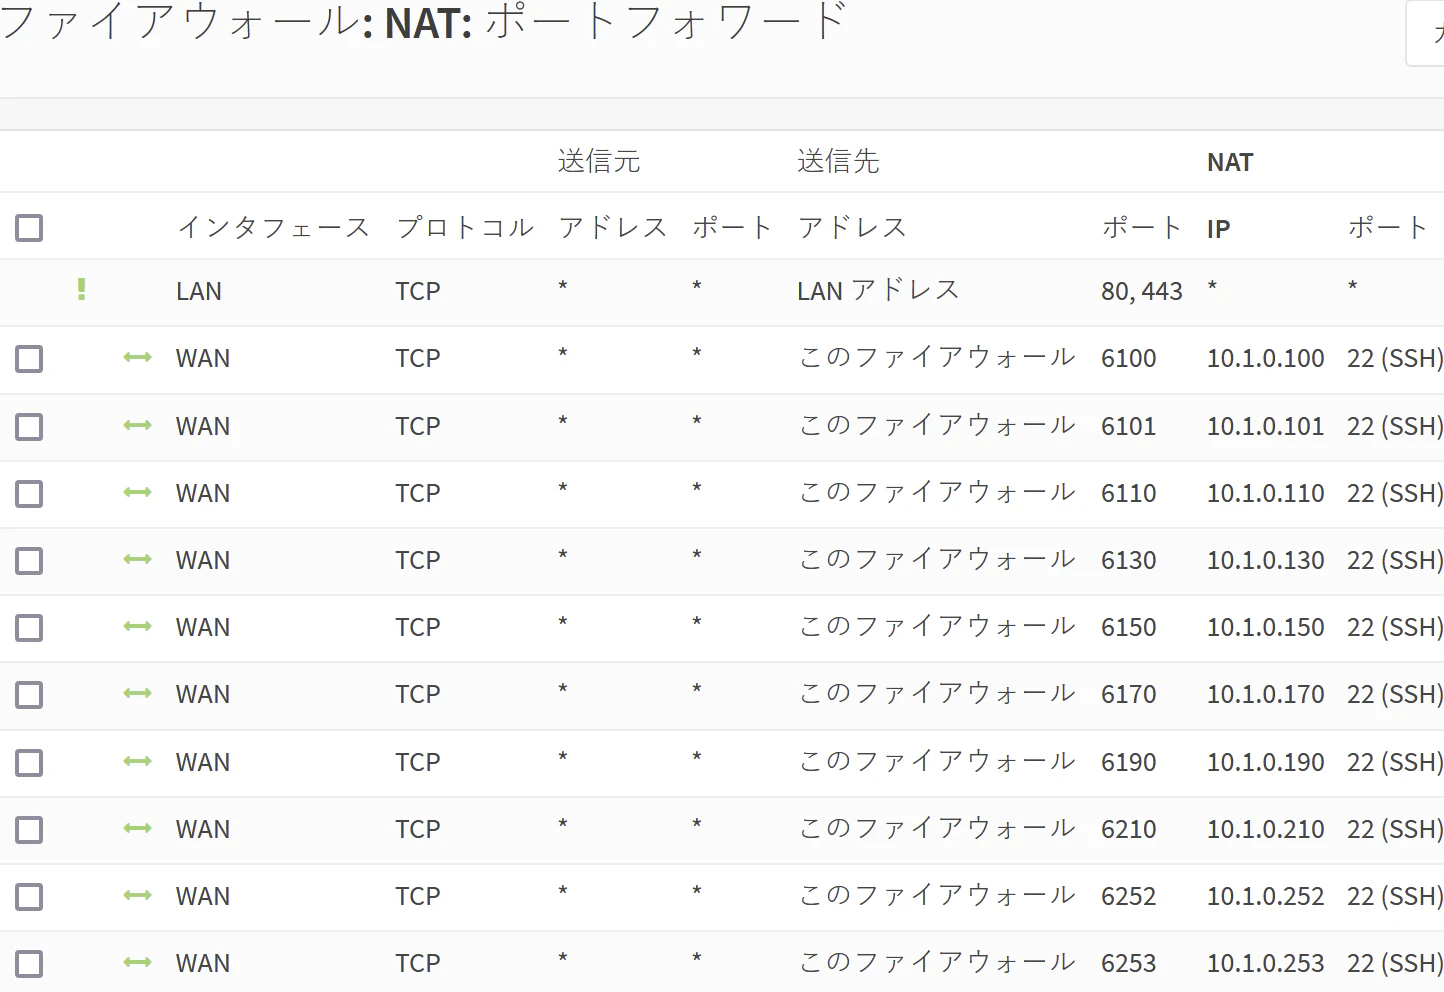Click the NAT IP column header
The image size is (1444, 992).
click(1218, 229)
